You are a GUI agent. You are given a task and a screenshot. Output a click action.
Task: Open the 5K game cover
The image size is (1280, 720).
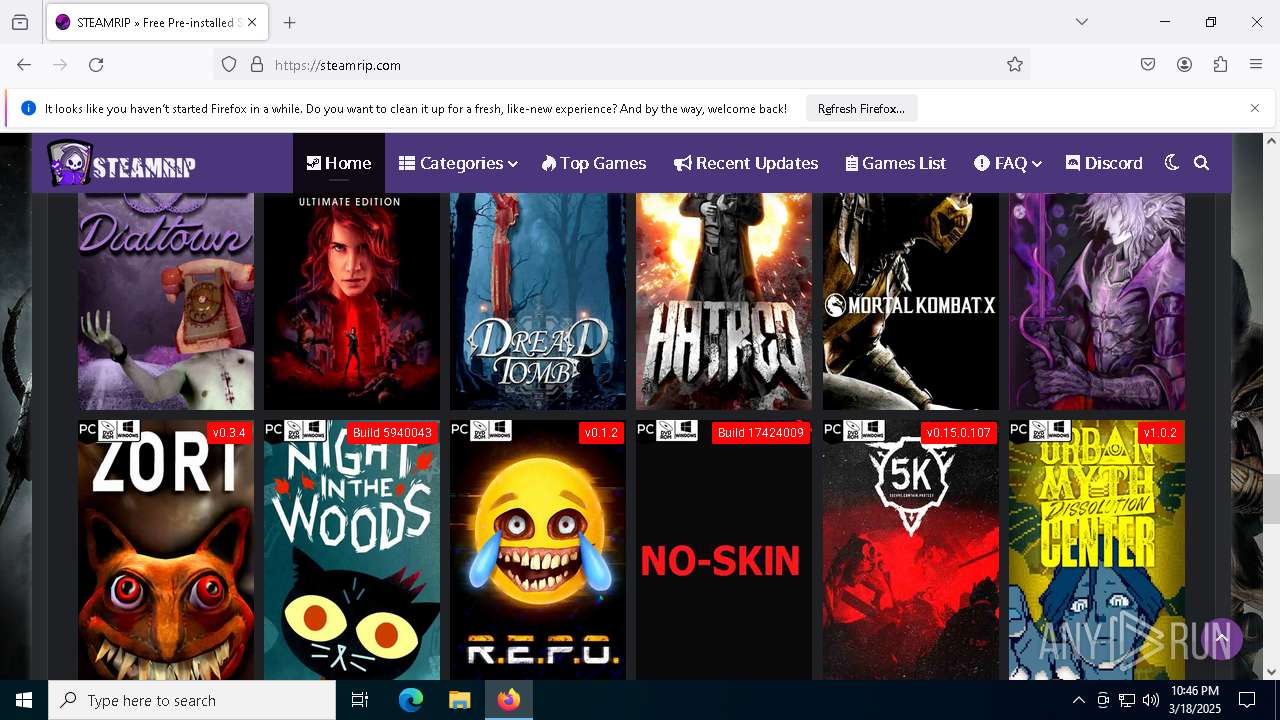pos(910,550)
